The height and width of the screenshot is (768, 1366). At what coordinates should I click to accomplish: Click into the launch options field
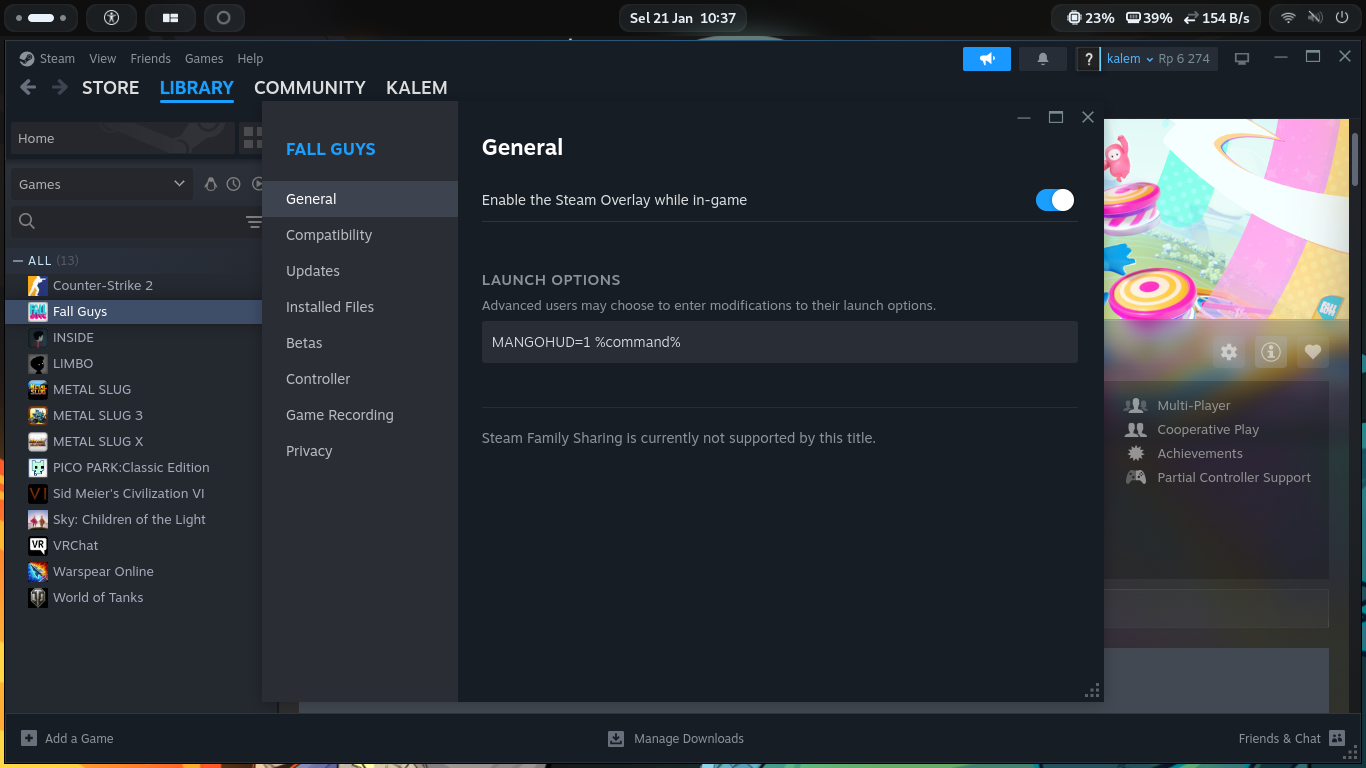pyautogui.click(x=780, y=342)
